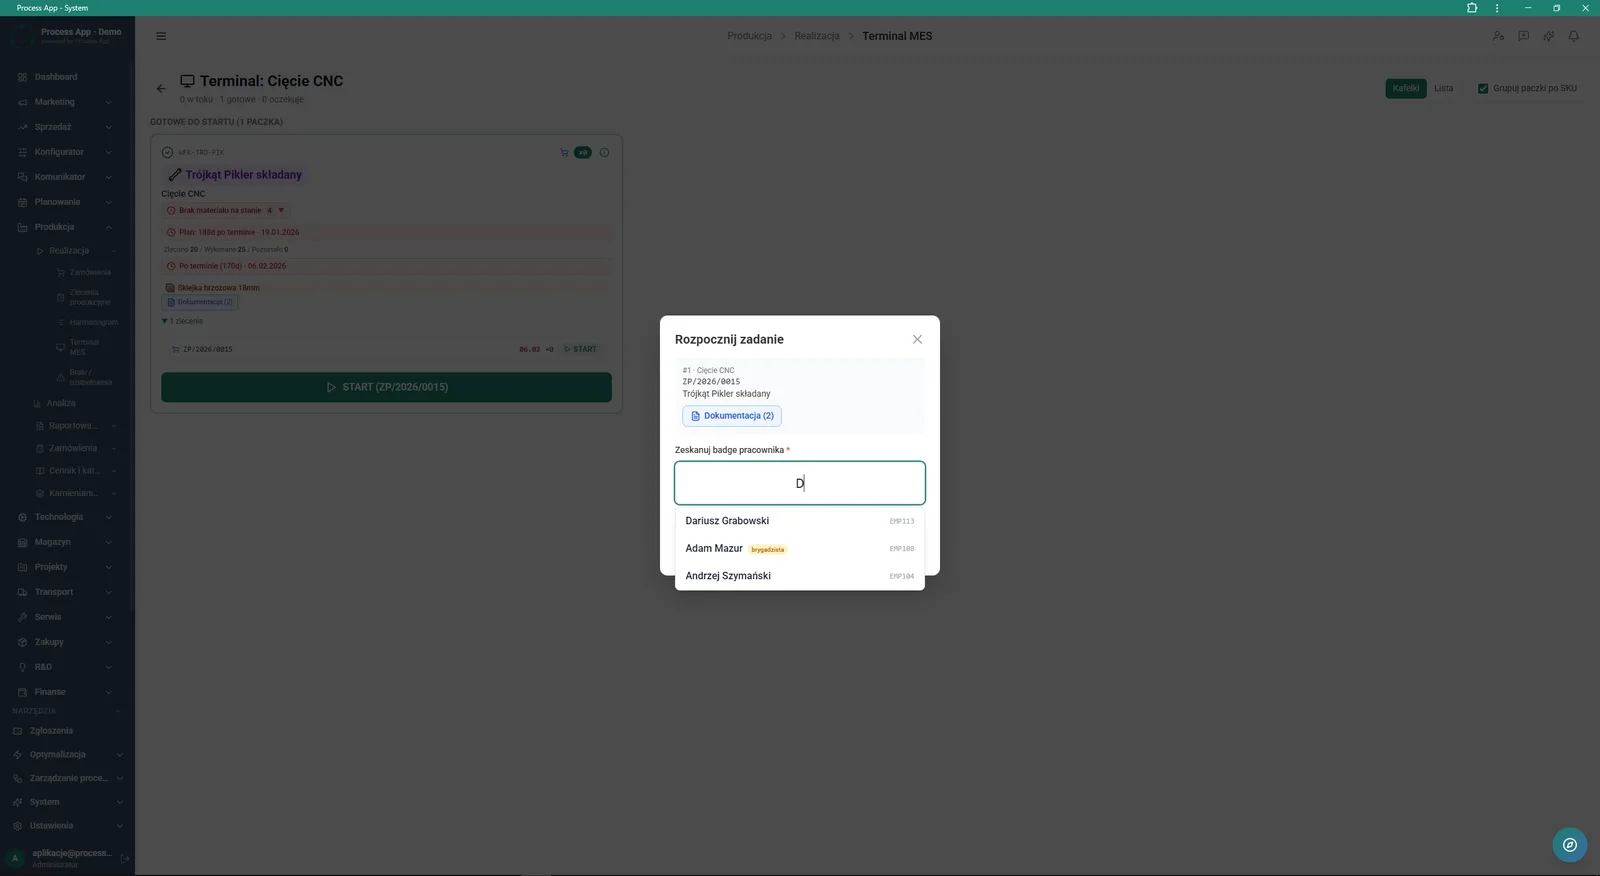Expand Sprzedaż sidebar section

[x=65, y=127]
